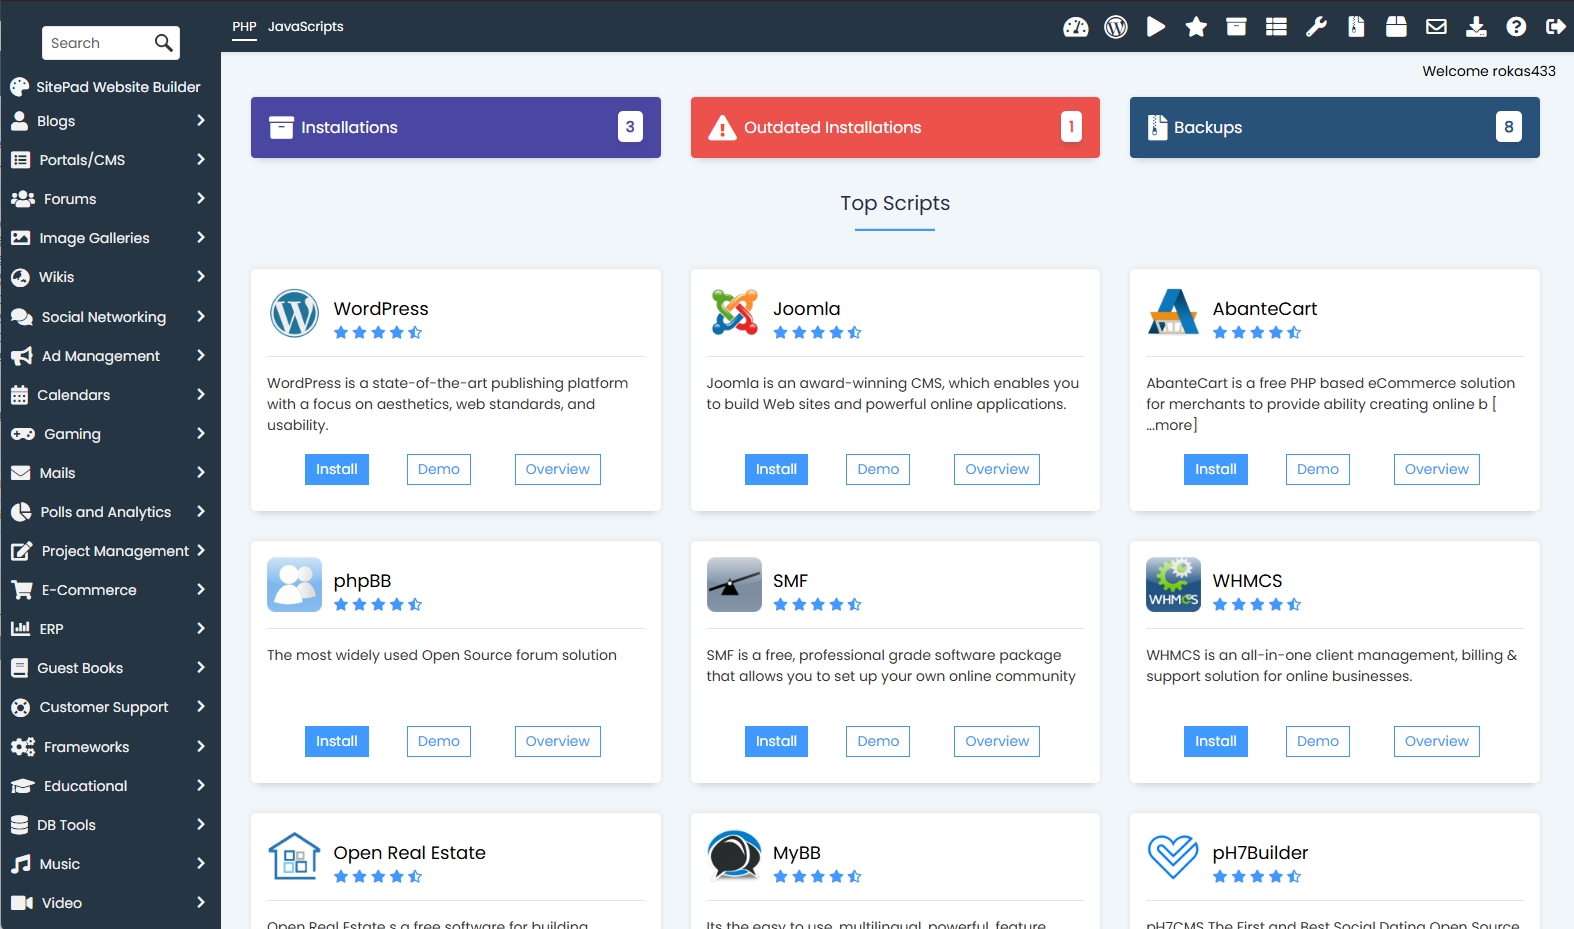Open help question mark icon
This screenshot has height=929, width=1574.
click(x=1516, y=27)
